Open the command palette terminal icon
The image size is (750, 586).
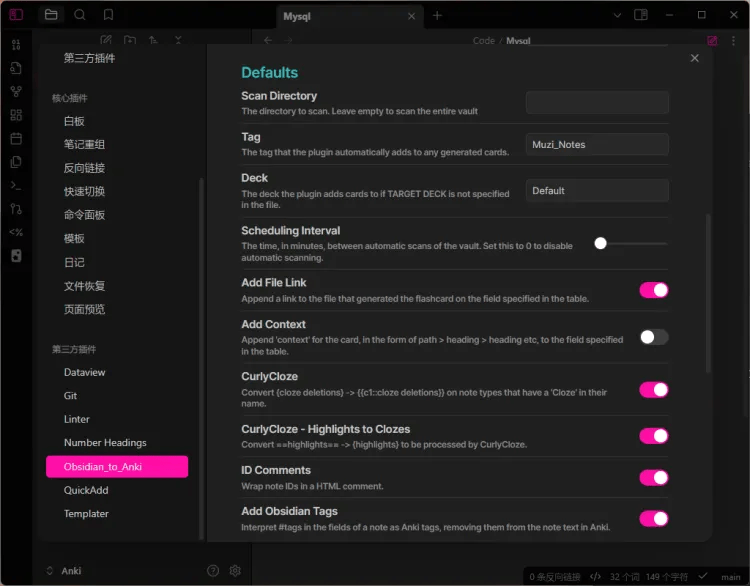[16, 186]
